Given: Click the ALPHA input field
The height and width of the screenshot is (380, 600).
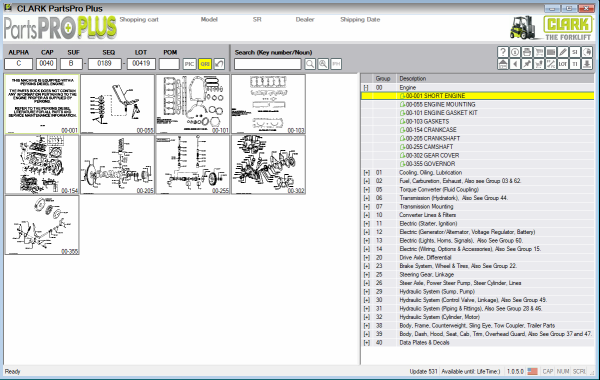Looking at the screenshot, I should [x=18, y=64].
